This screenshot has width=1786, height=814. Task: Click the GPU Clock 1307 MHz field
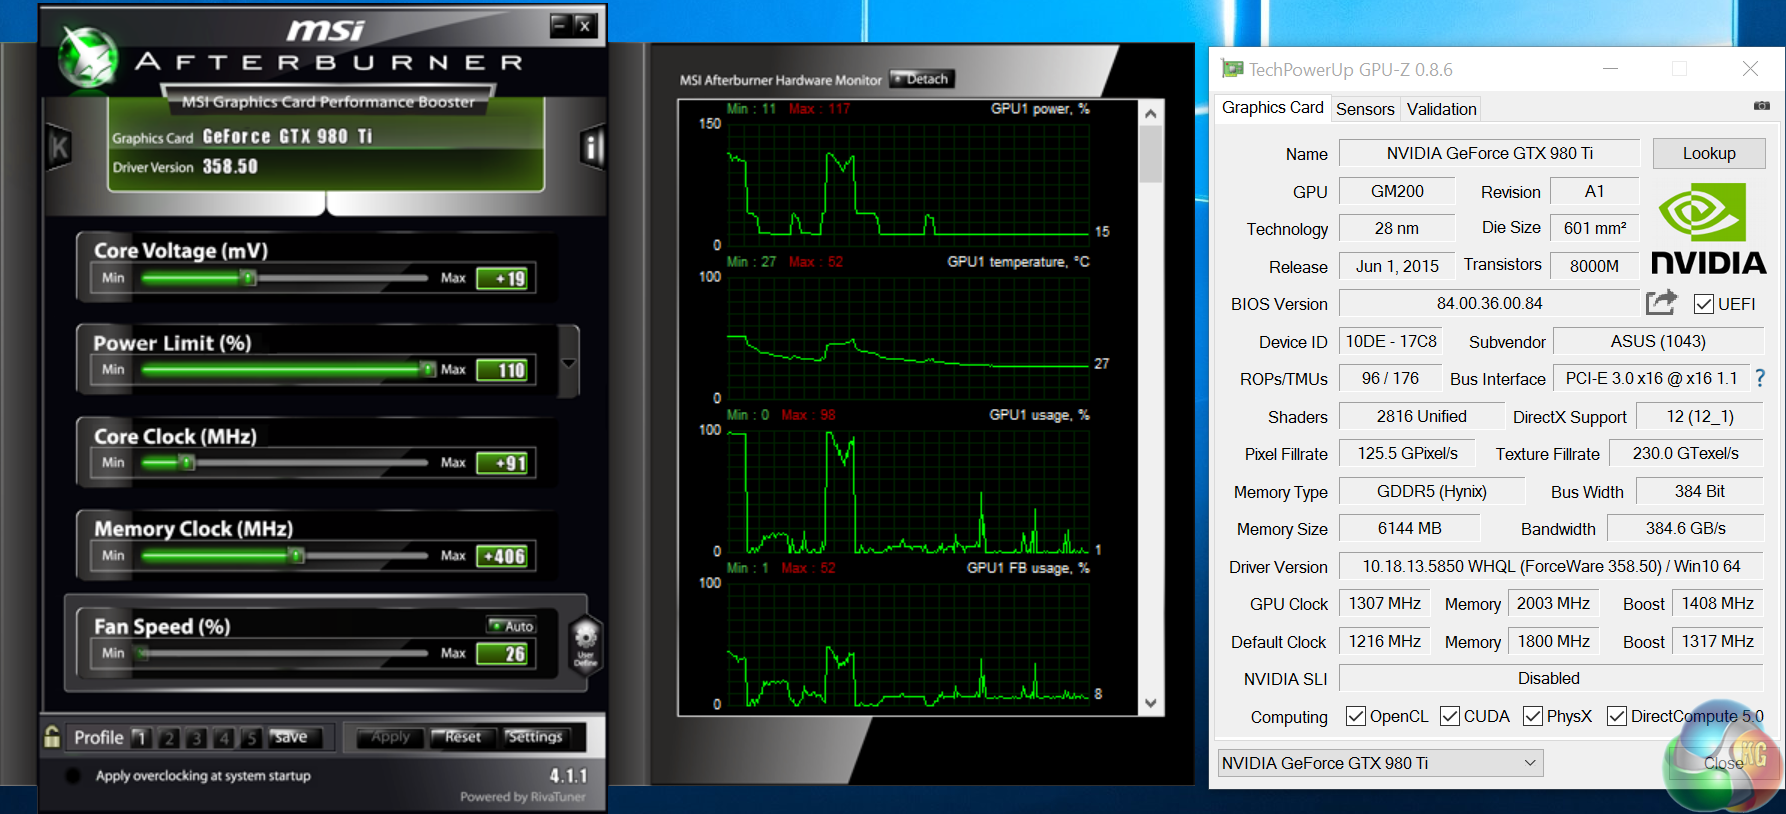pos(1384,603)
